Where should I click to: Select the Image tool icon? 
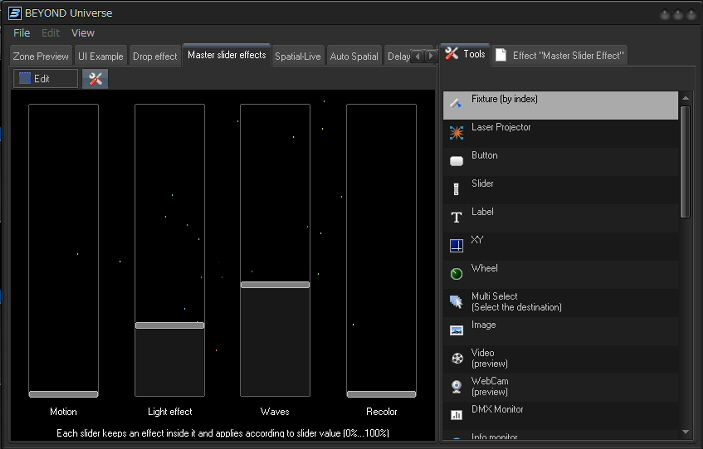[456, 331]
